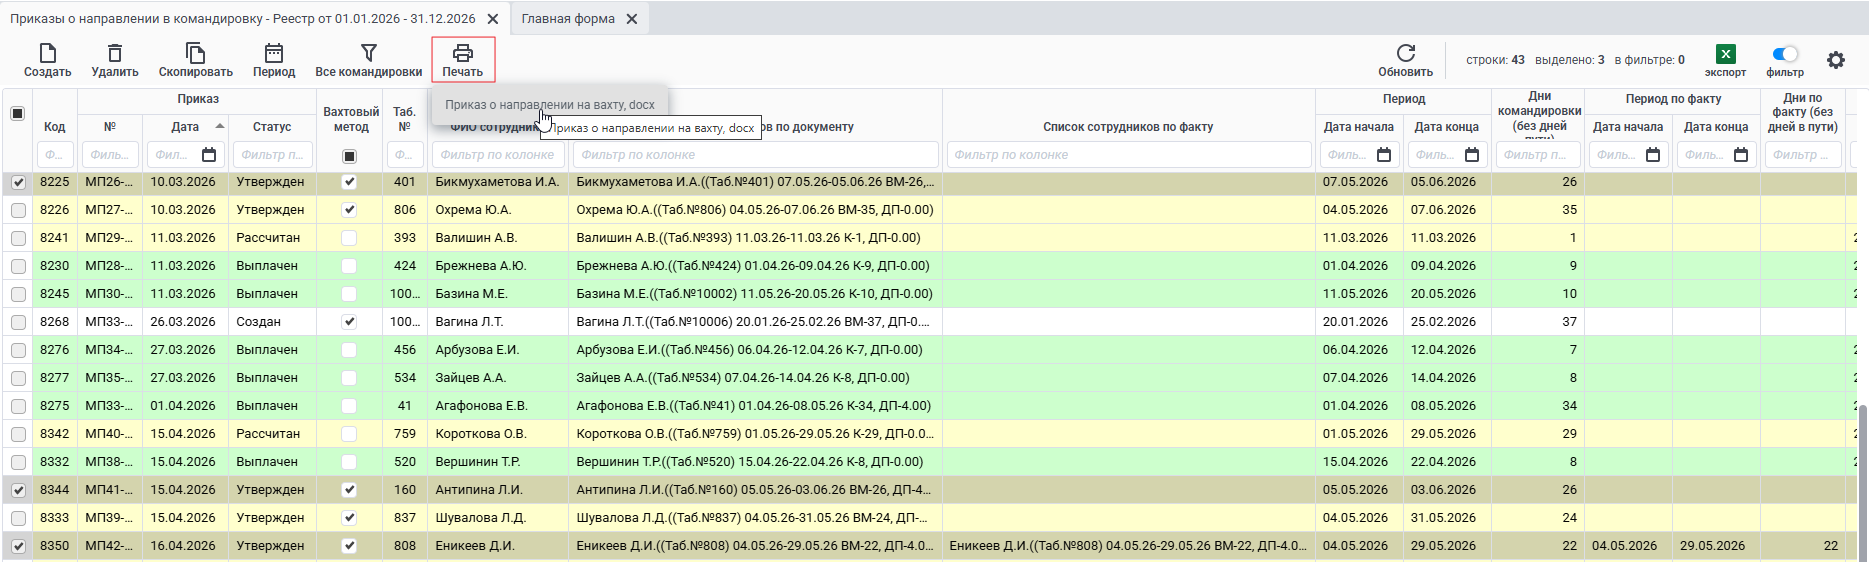The image size is (1869, 562).
Task: Click the Код column filter field
Action: [54, 155]
